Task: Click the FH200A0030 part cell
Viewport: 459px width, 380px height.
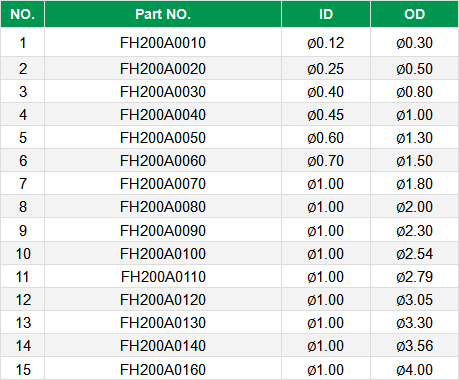Action: point(163,92)
